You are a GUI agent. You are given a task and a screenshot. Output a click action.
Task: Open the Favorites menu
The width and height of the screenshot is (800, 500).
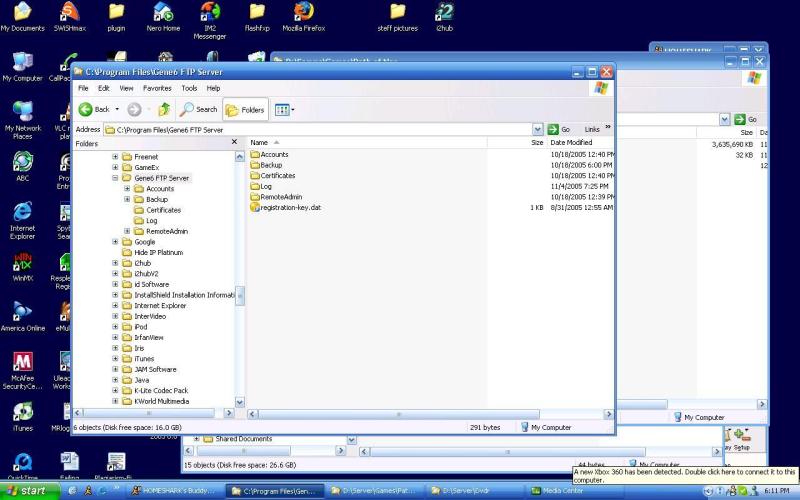[x=157, y=88]
